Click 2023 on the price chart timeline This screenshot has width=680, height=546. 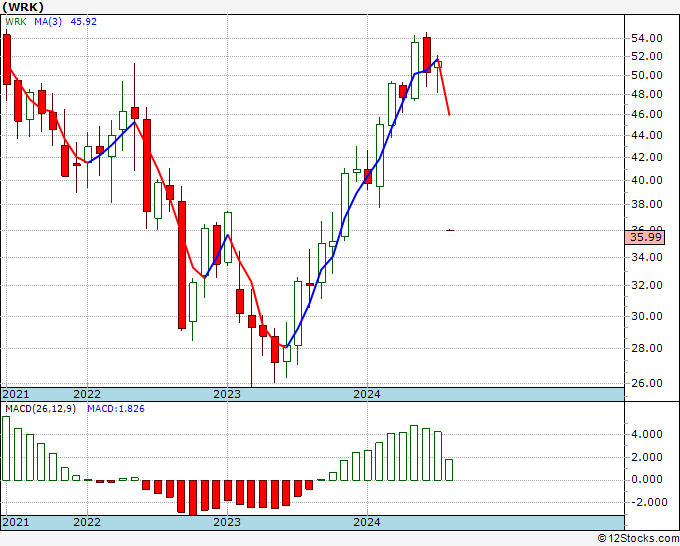point(227,394)
